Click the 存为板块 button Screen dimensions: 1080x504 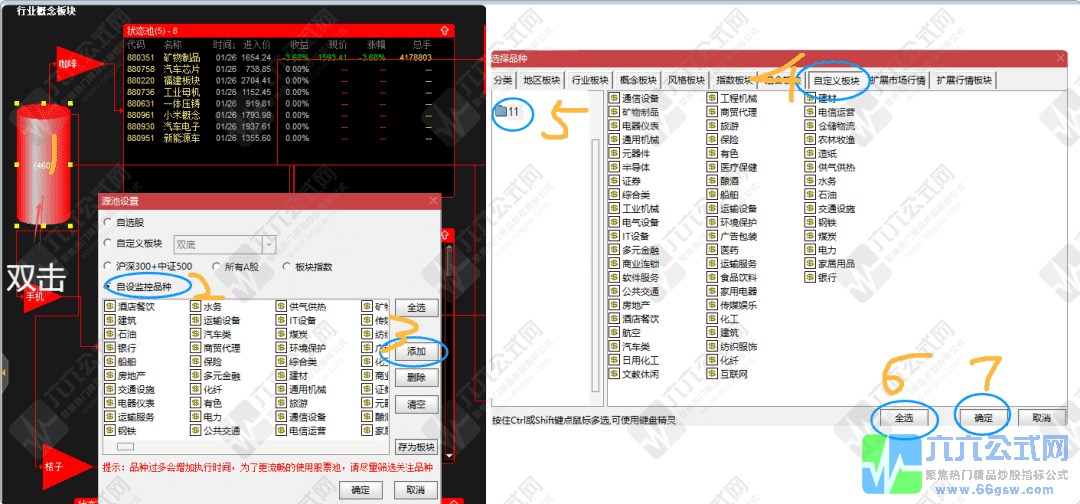tap(417, 446)
